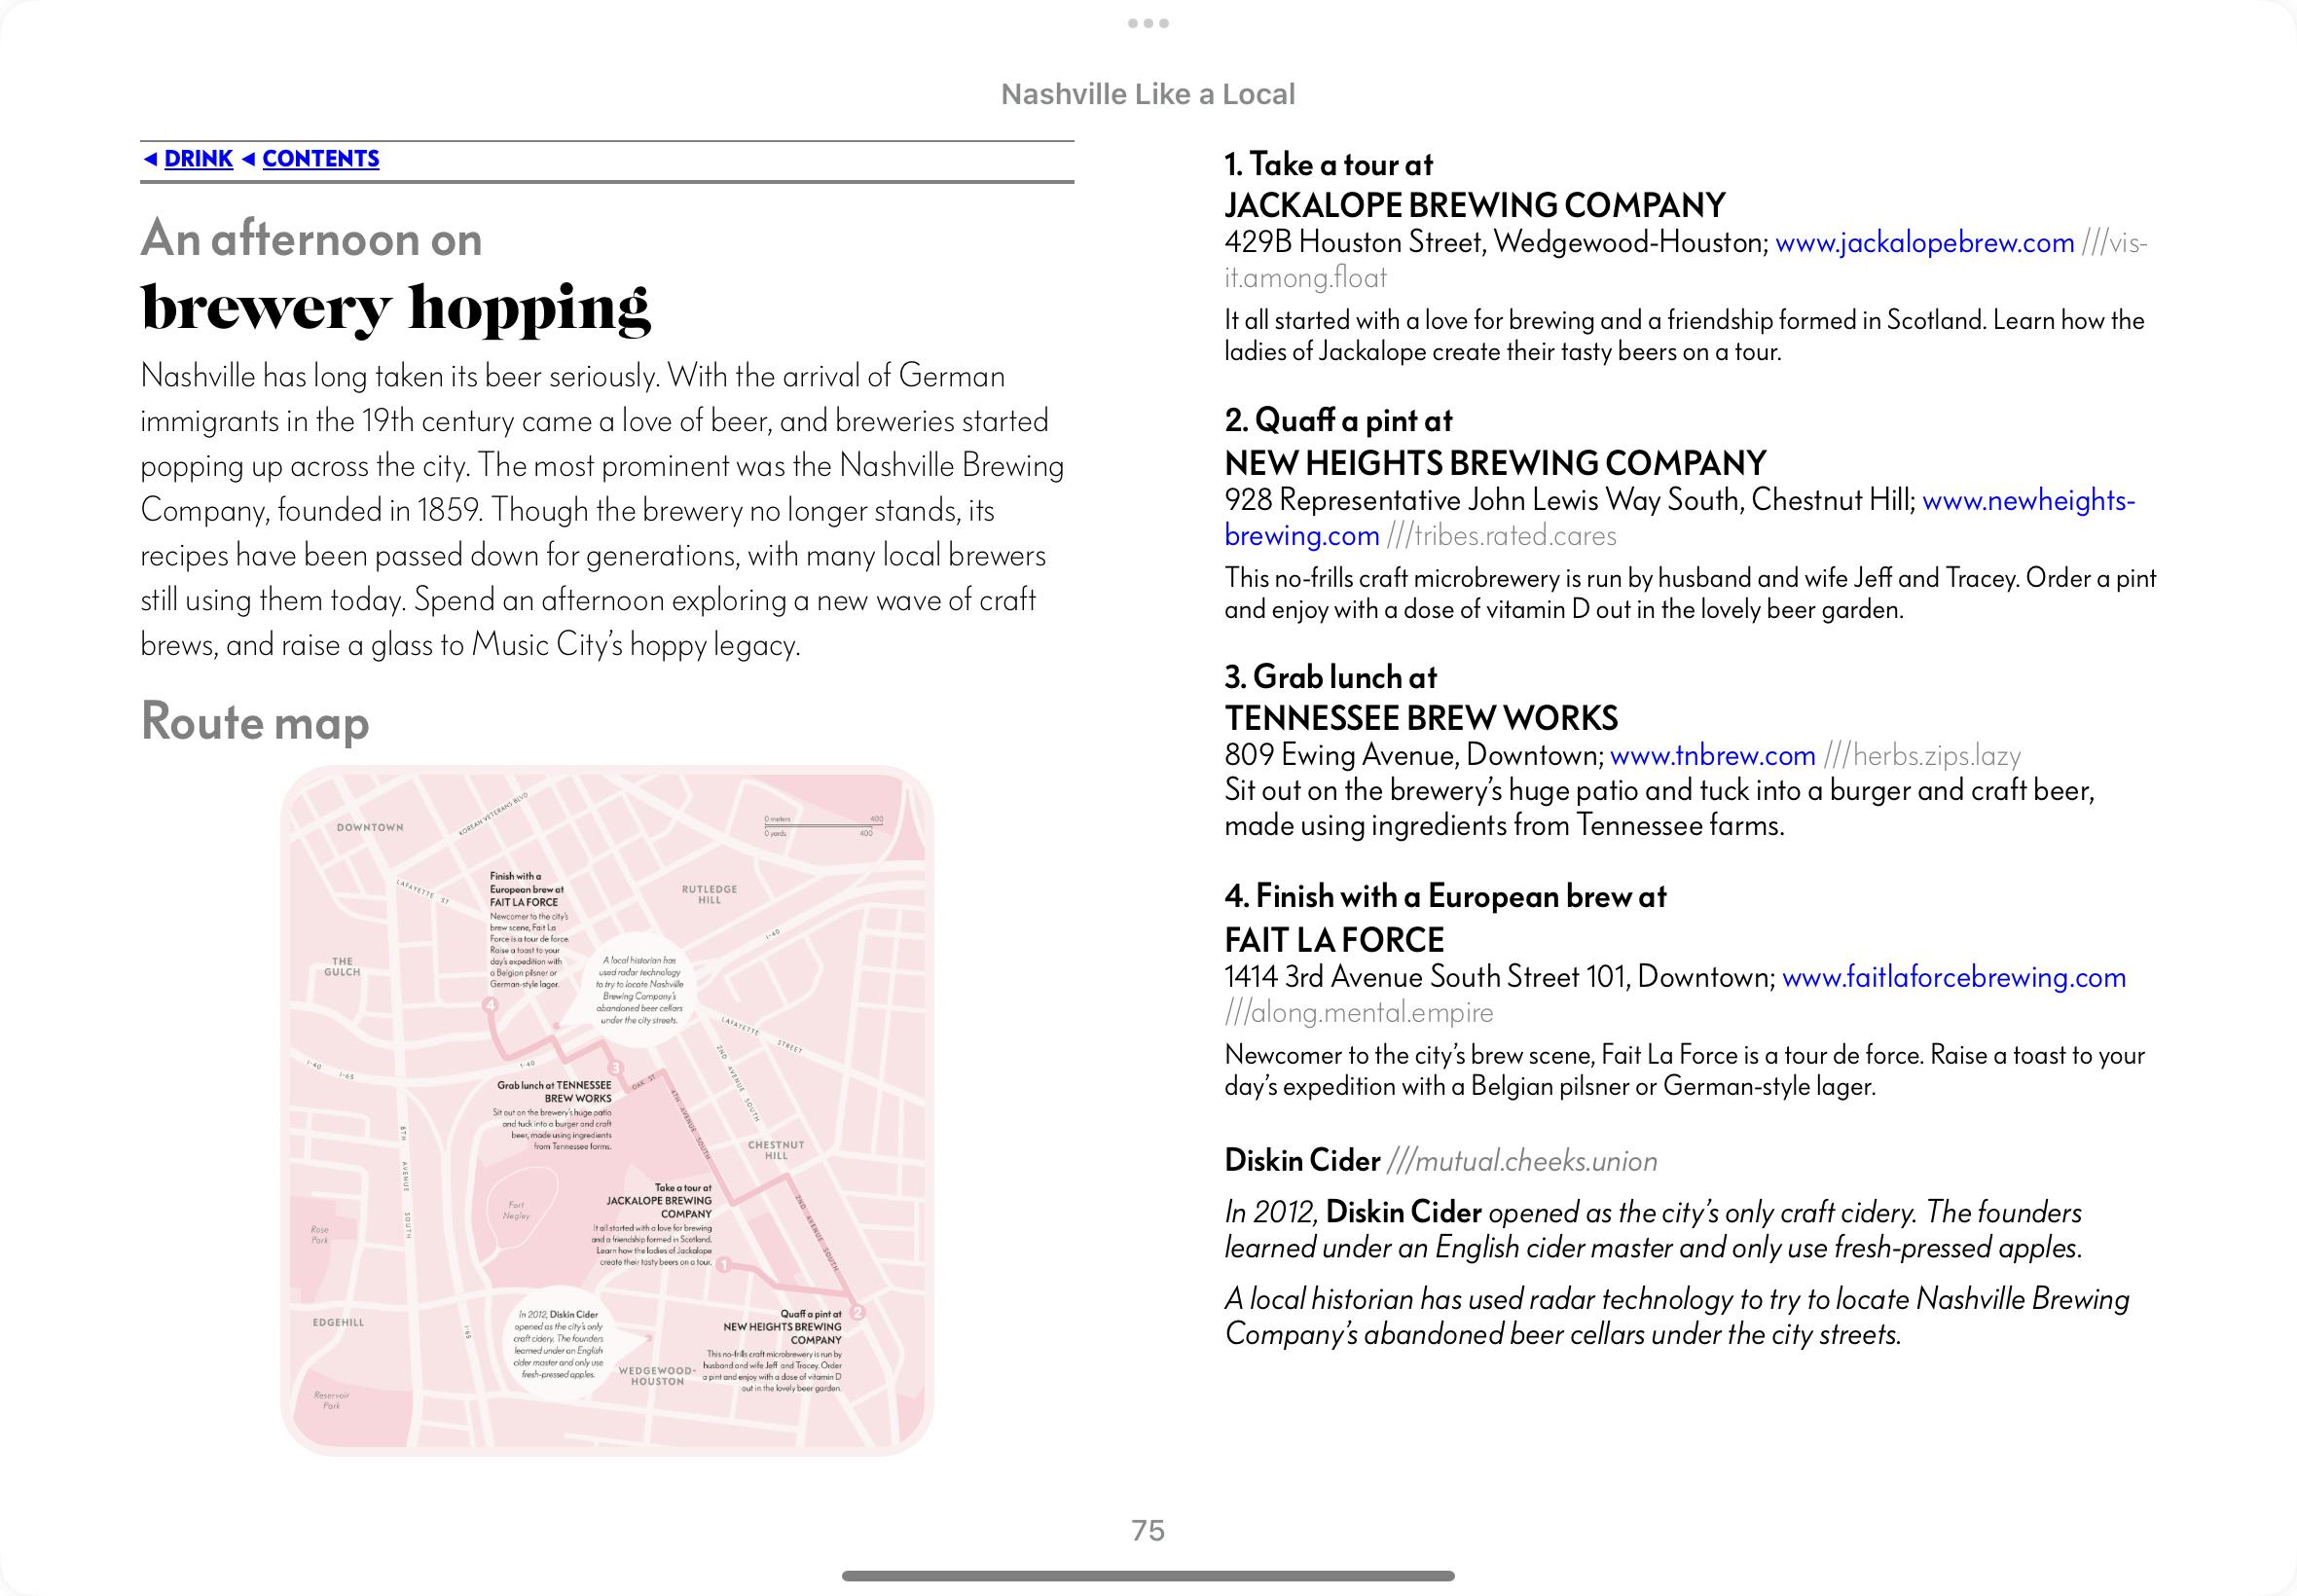The width and height of the screenshot is (2297, 1596).
Task: Tap the three-dot menu at top
Action: (x=1148, y=23)
